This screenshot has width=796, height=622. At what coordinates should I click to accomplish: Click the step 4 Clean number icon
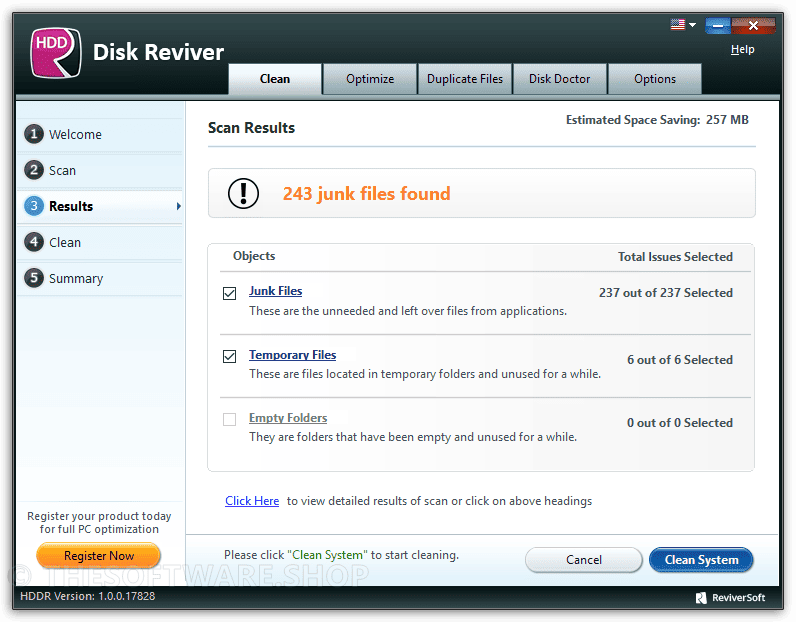point(34,242)
